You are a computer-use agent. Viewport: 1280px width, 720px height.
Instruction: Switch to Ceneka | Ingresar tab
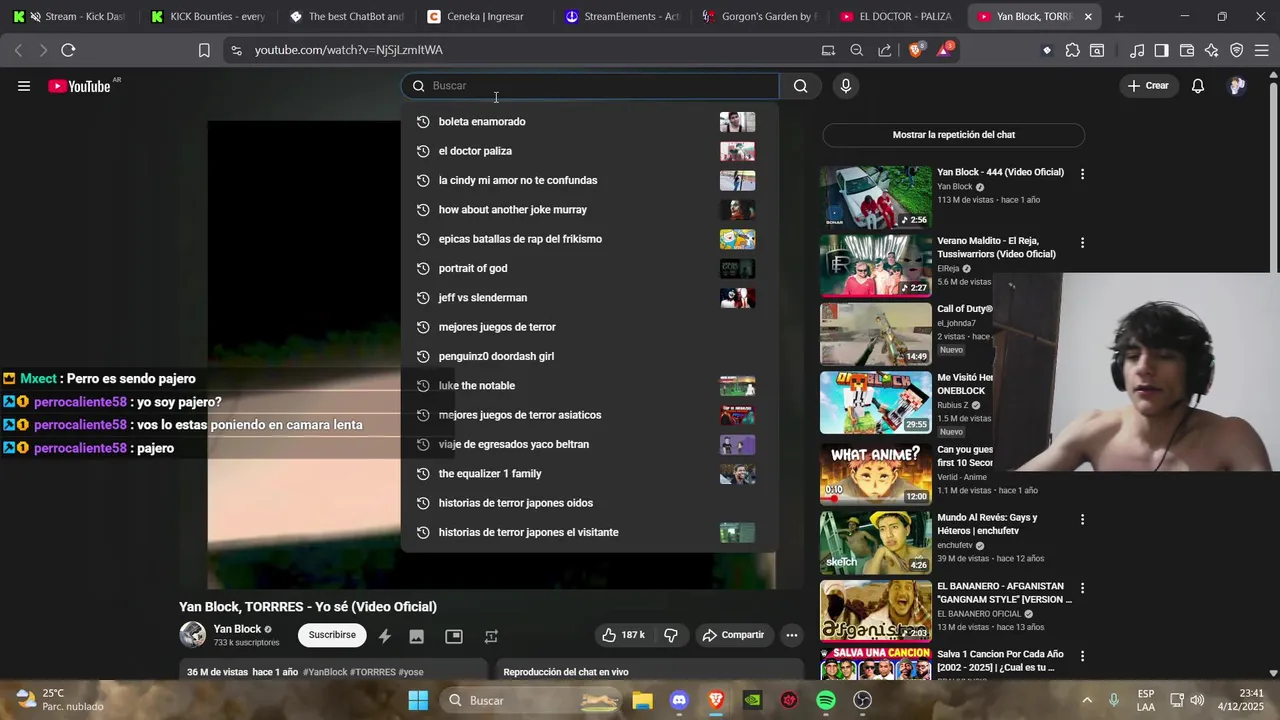tap(483, 16)
